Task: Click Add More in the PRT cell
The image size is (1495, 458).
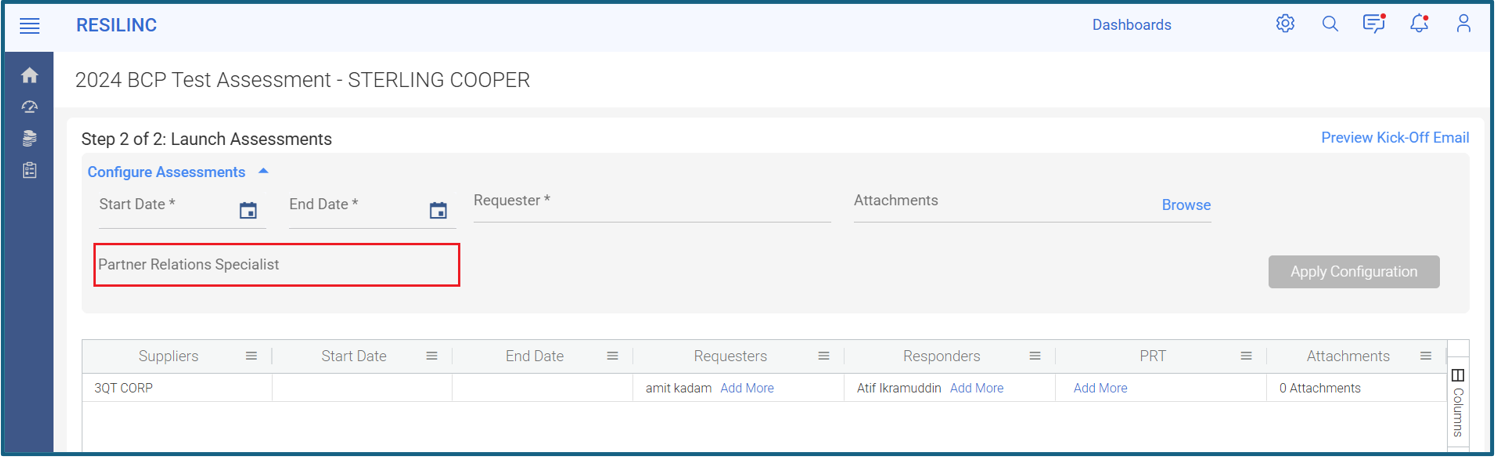Action: click(1100, 388)
